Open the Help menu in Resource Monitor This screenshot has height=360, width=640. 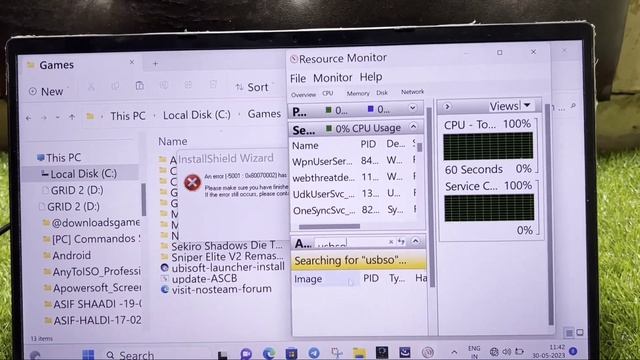point(371,77)
